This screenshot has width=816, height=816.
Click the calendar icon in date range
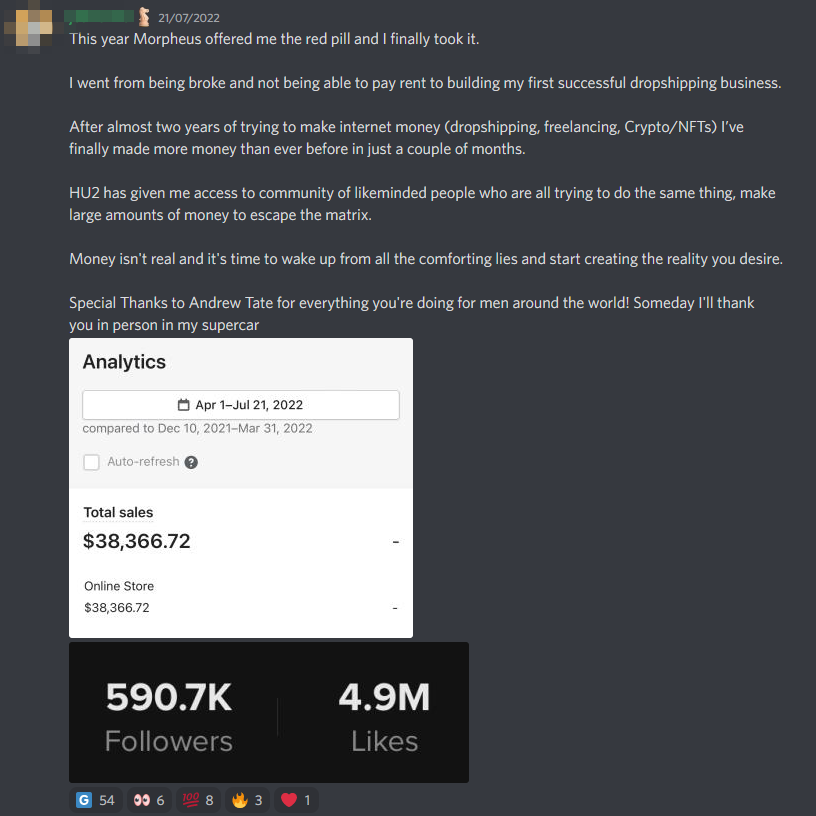183,405
